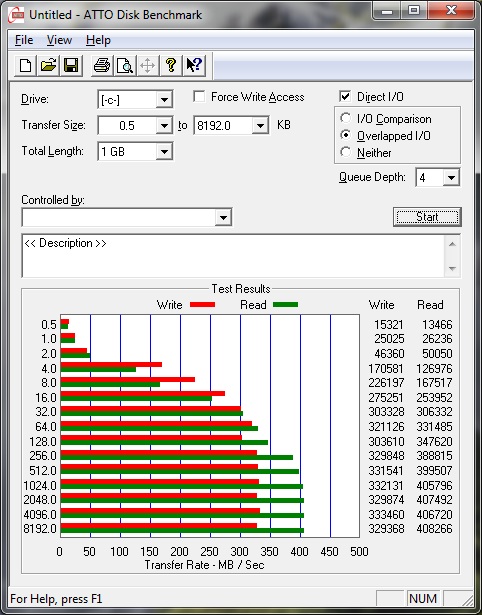Viewport: 482px width, 615px height.
Task: Click the Start benchmark button
Action: [x=427, y=217]
